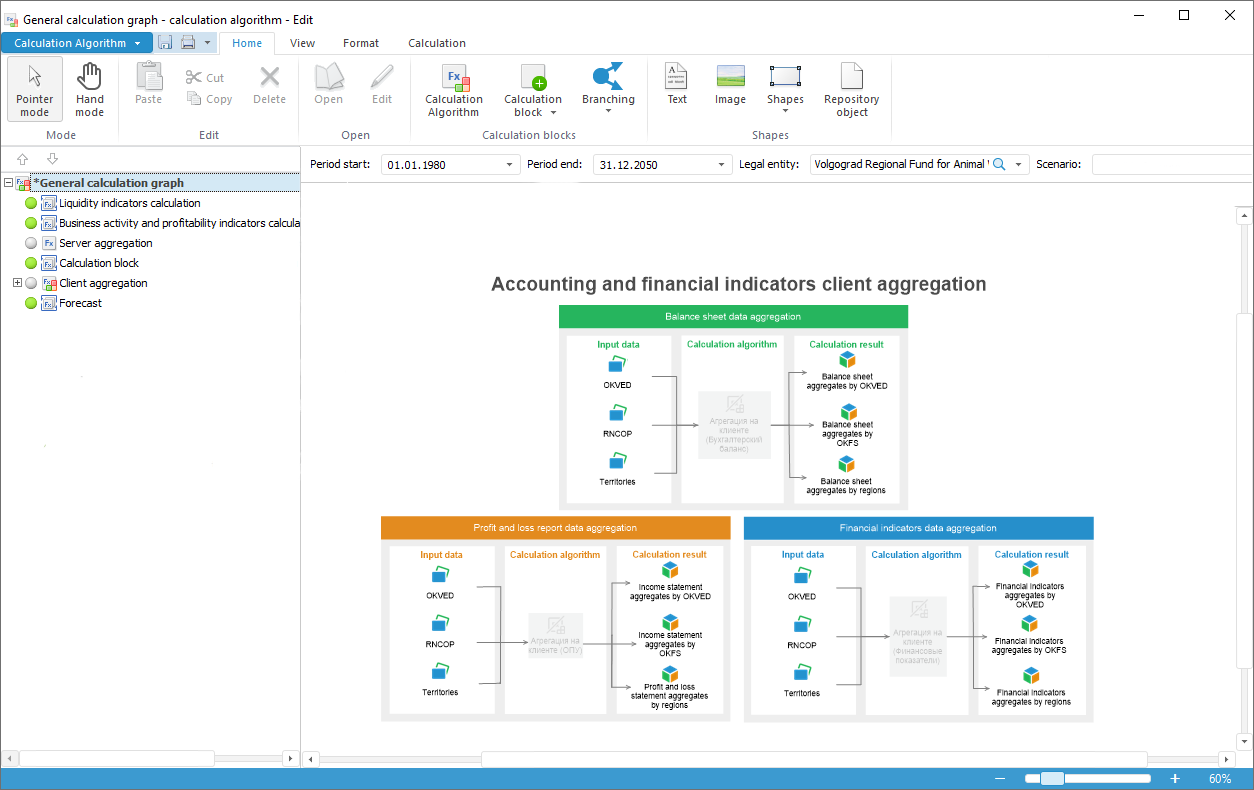Viewport: 1254px width, 790px height.
Task: Click the Legal entity search magnifier
Action: point(998,164)
